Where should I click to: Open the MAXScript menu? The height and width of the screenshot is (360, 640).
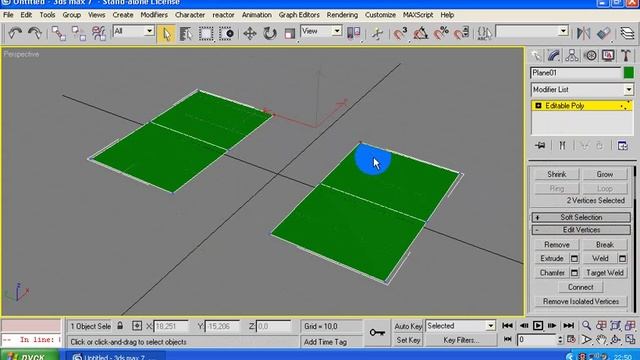tap(418, 15)
